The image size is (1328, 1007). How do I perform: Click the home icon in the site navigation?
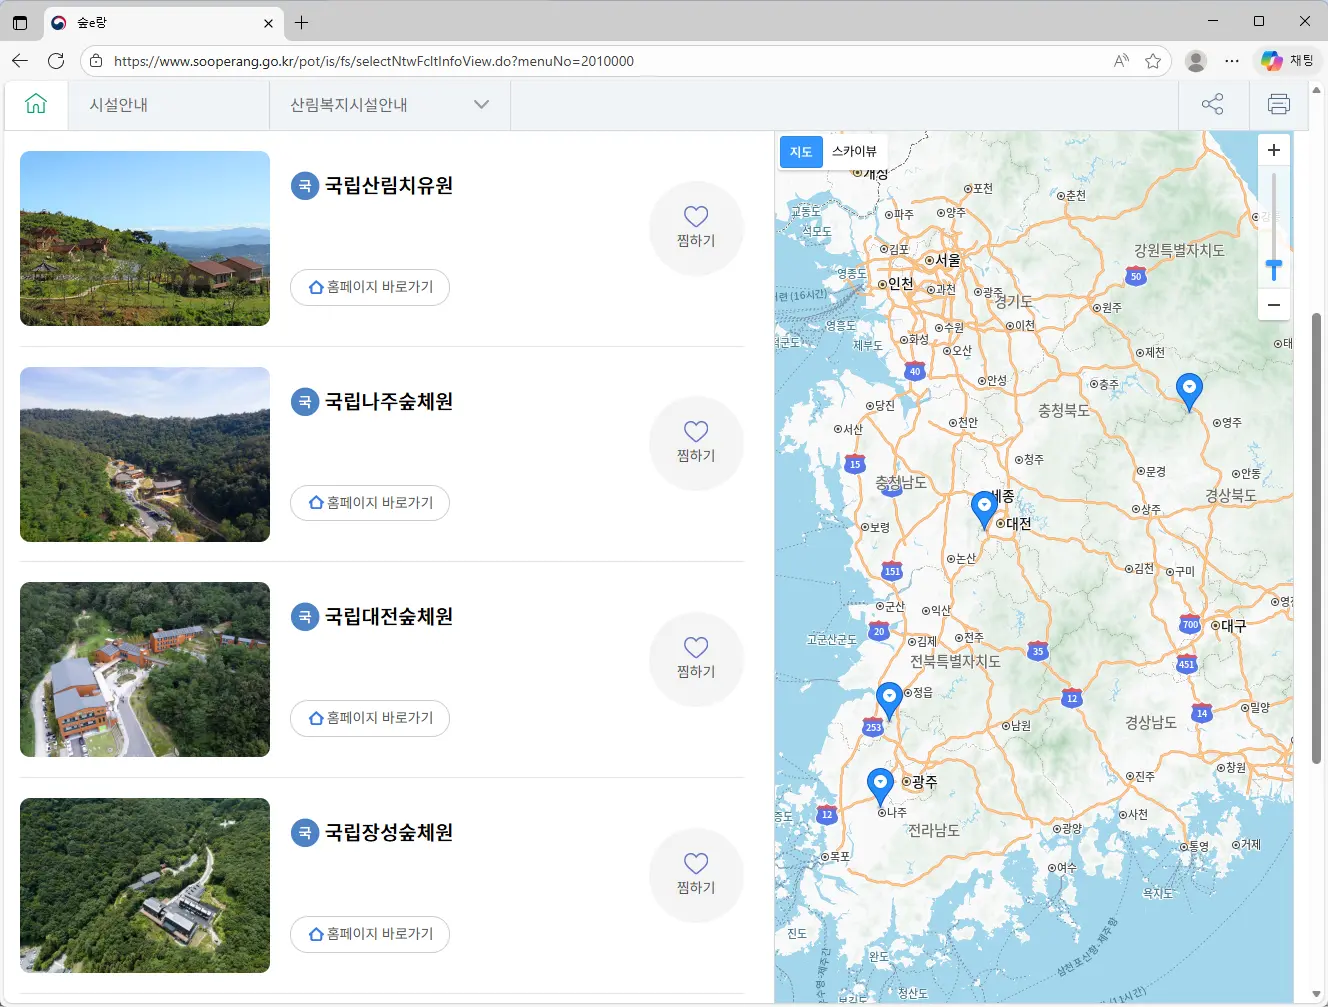36,104
